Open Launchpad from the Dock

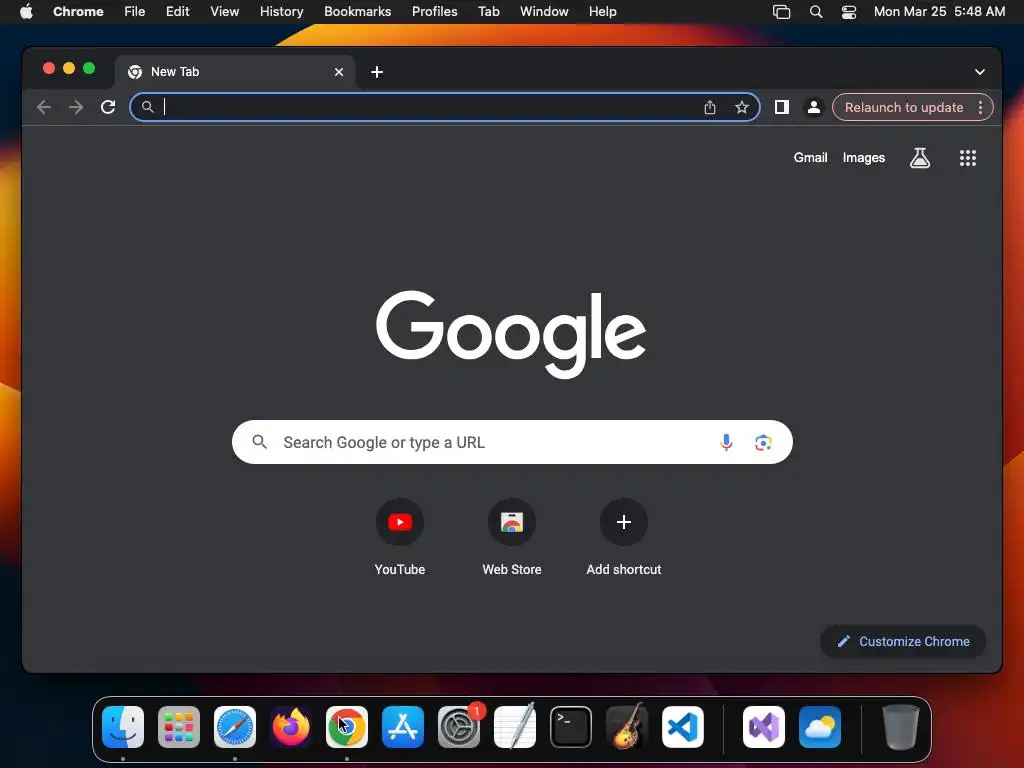pyautogui.click(x=179, y=727)
